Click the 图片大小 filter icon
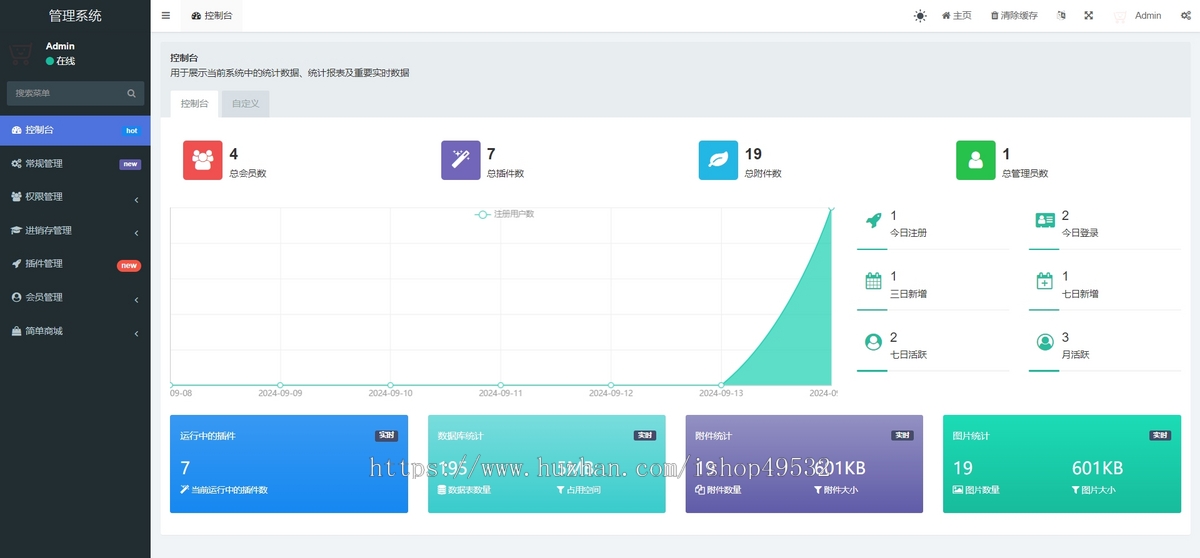1200x558 pixels. [1076, 490]
